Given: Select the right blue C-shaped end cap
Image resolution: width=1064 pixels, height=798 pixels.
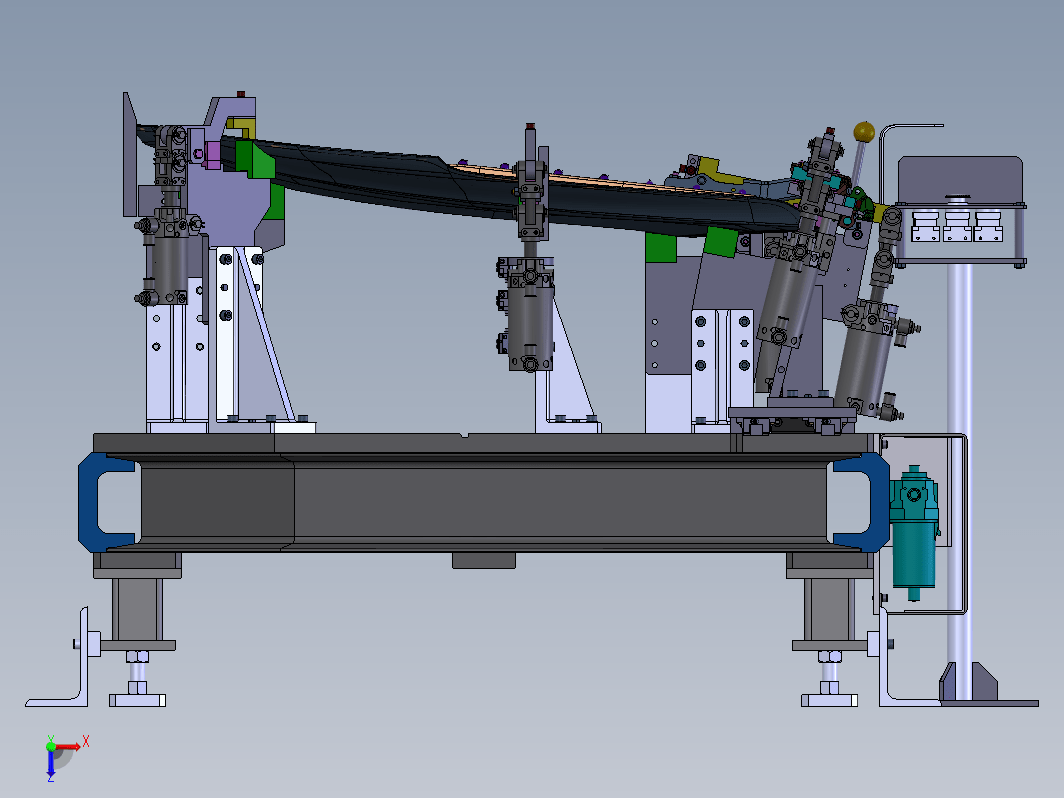Looking at the screenshot, I should coord(861,502).
